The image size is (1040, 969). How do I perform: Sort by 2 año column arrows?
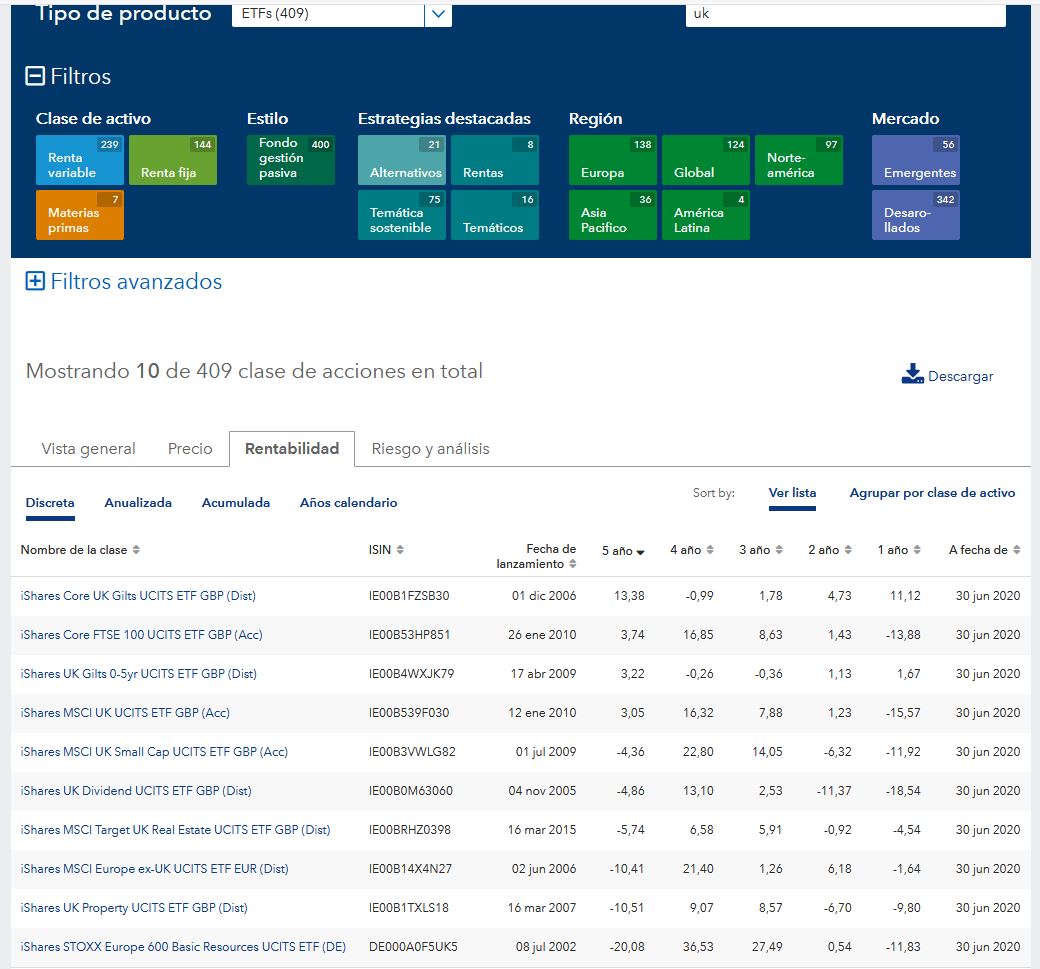(x=848, y=550)
